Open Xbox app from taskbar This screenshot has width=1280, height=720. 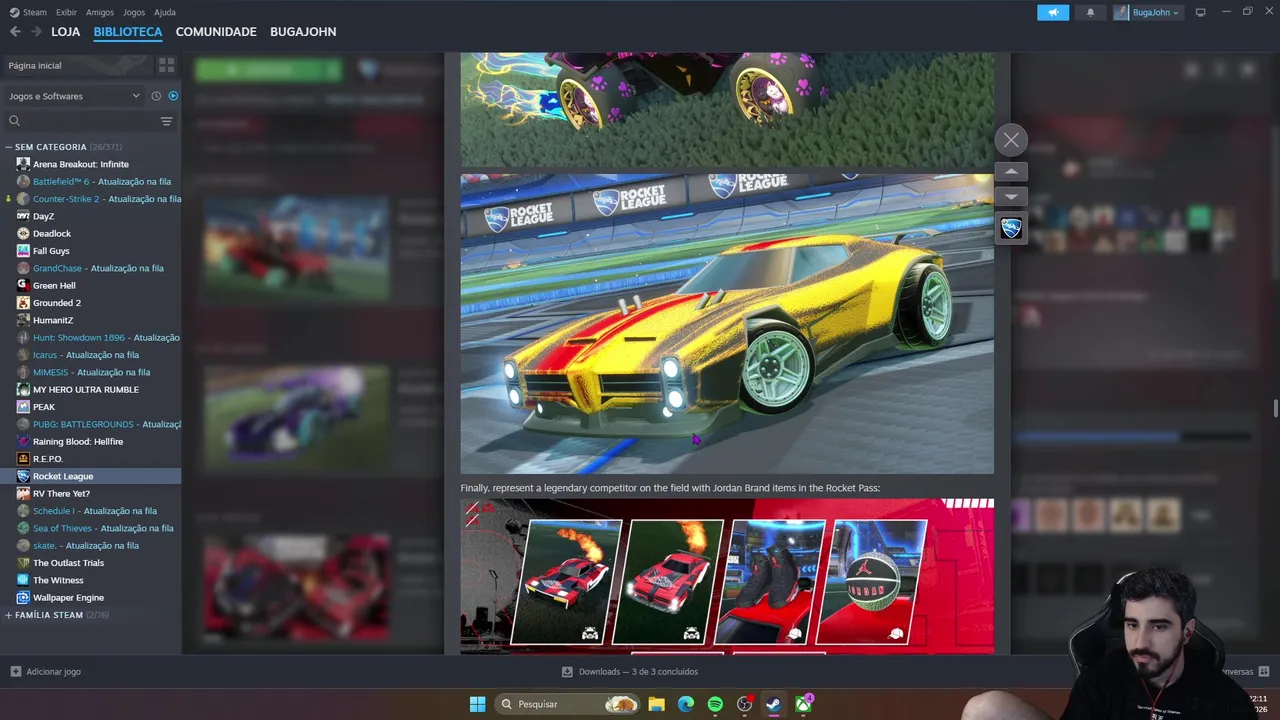803,704
